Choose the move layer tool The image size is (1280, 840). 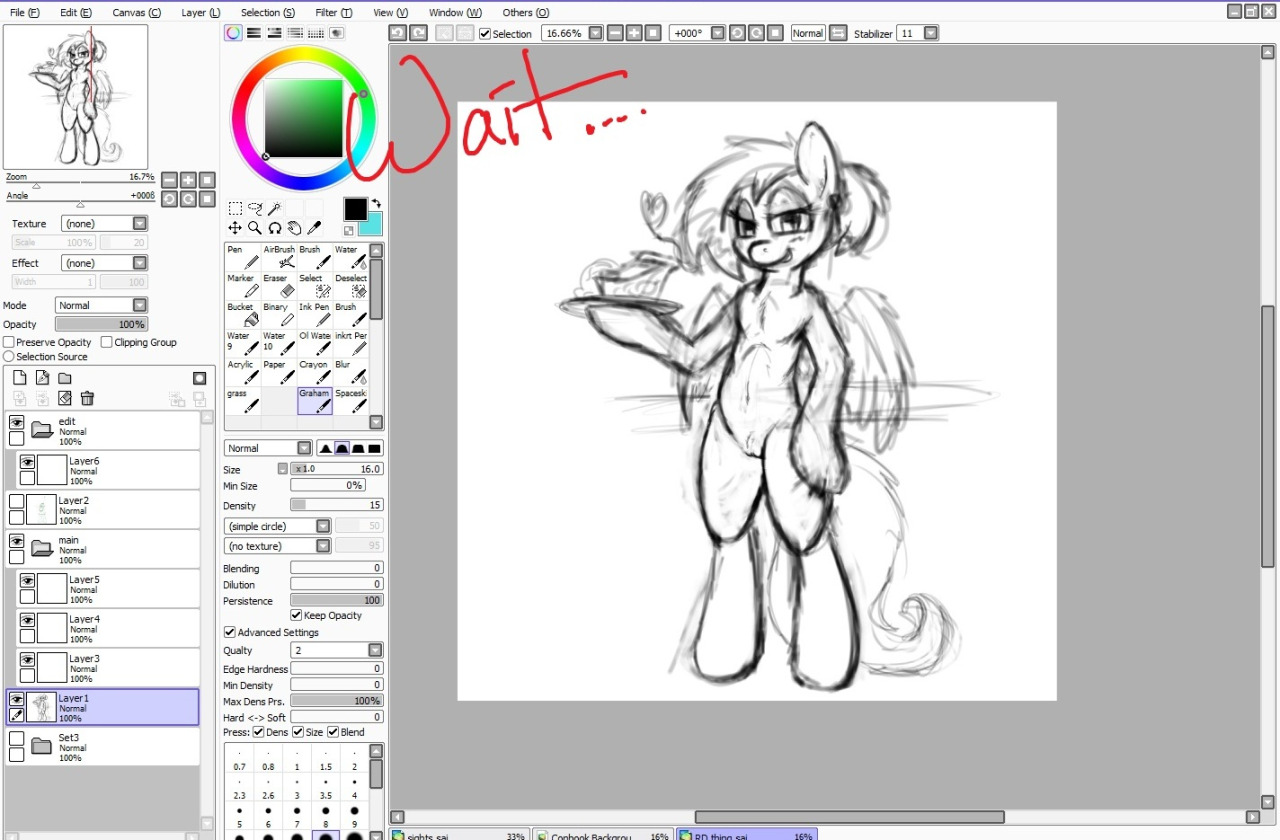pyautogui.click(x=235, y=228)
